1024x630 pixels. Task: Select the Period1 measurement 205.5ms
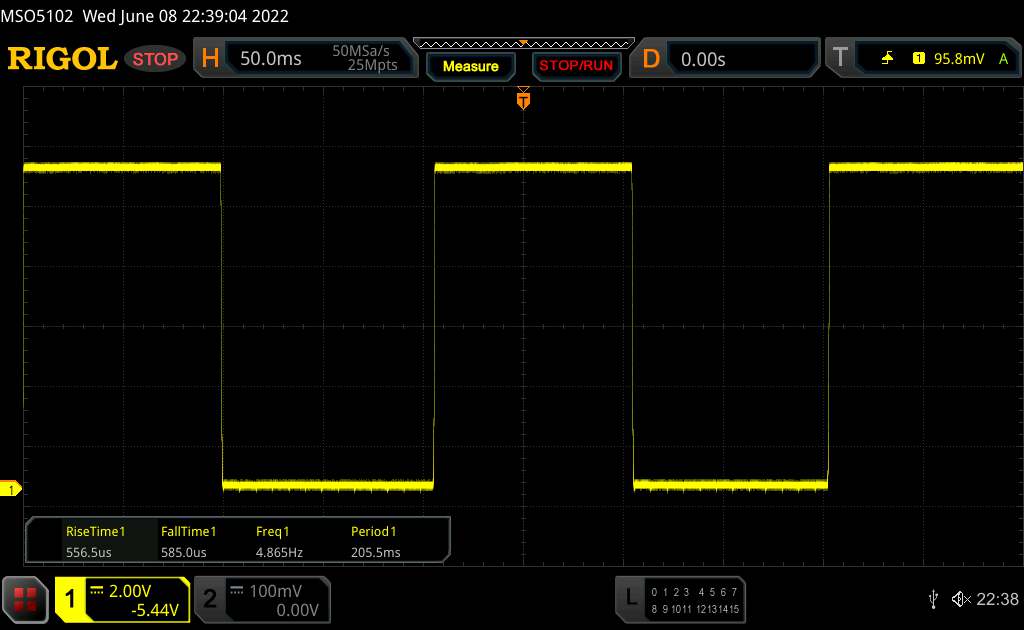point(376,541)
